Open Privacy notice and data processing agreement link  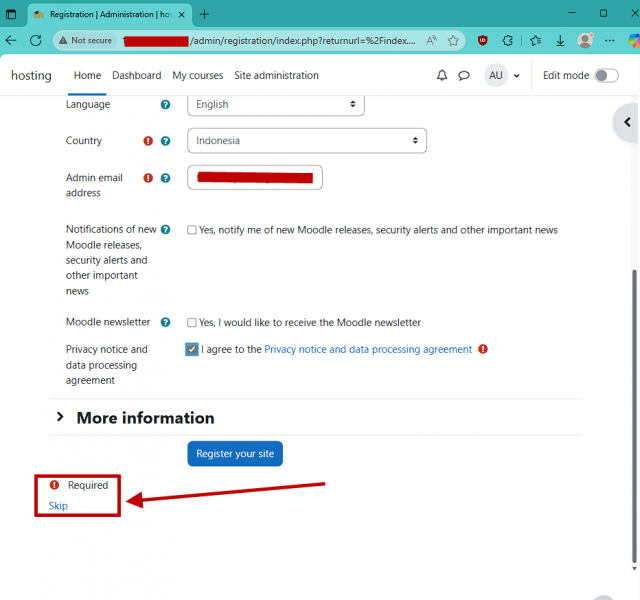coord(368,349)
